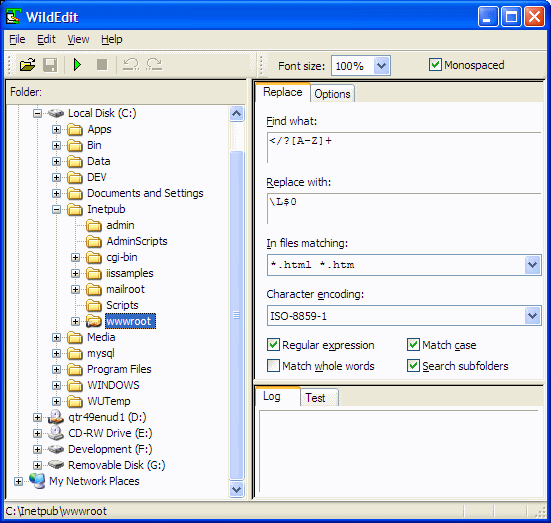The width and height of the screenshot is (551, 523).
Task: Select the Replace tab
Action: [283, 92]
